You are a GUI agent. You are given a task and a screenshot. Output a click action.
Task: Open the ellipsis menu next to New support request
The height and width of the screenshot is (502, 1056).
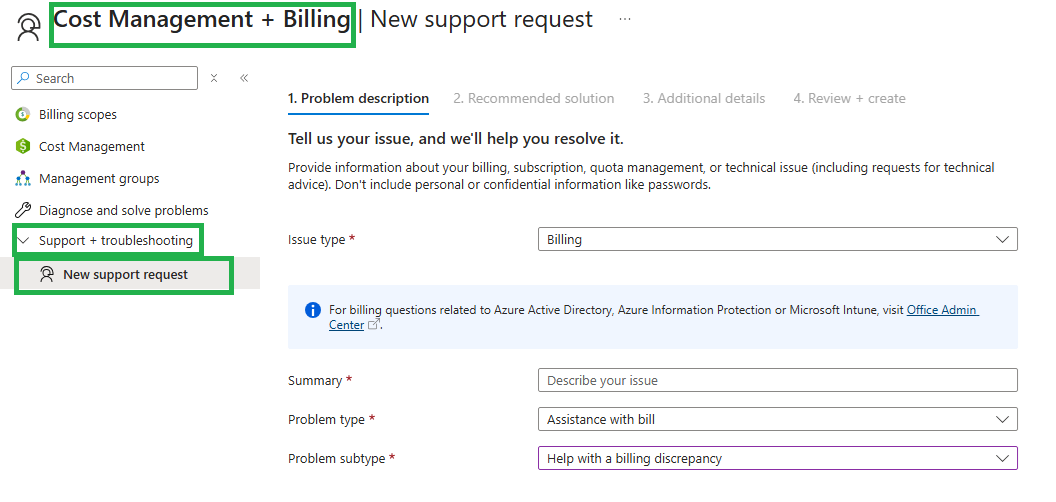(625, 19)
